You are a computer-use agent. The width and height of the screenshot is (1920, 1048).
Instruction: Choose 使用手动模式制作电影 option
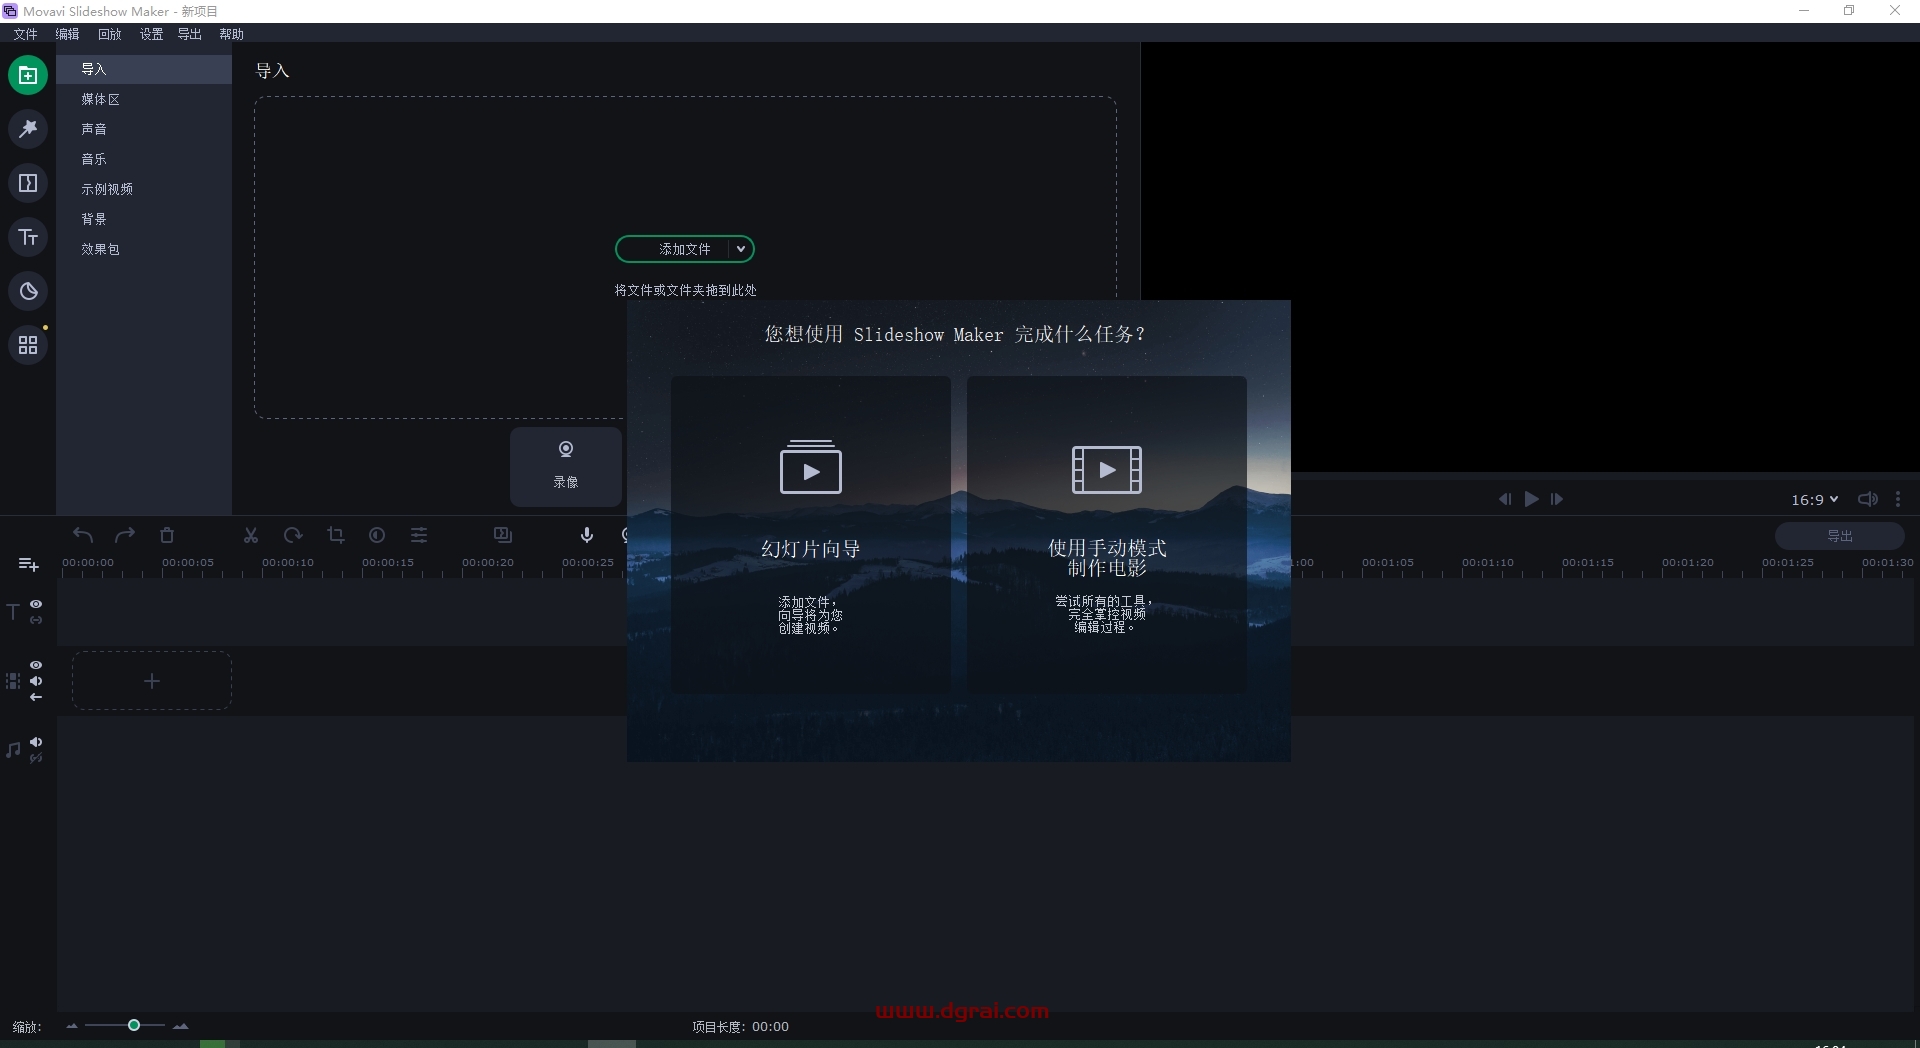point(1106,534)
